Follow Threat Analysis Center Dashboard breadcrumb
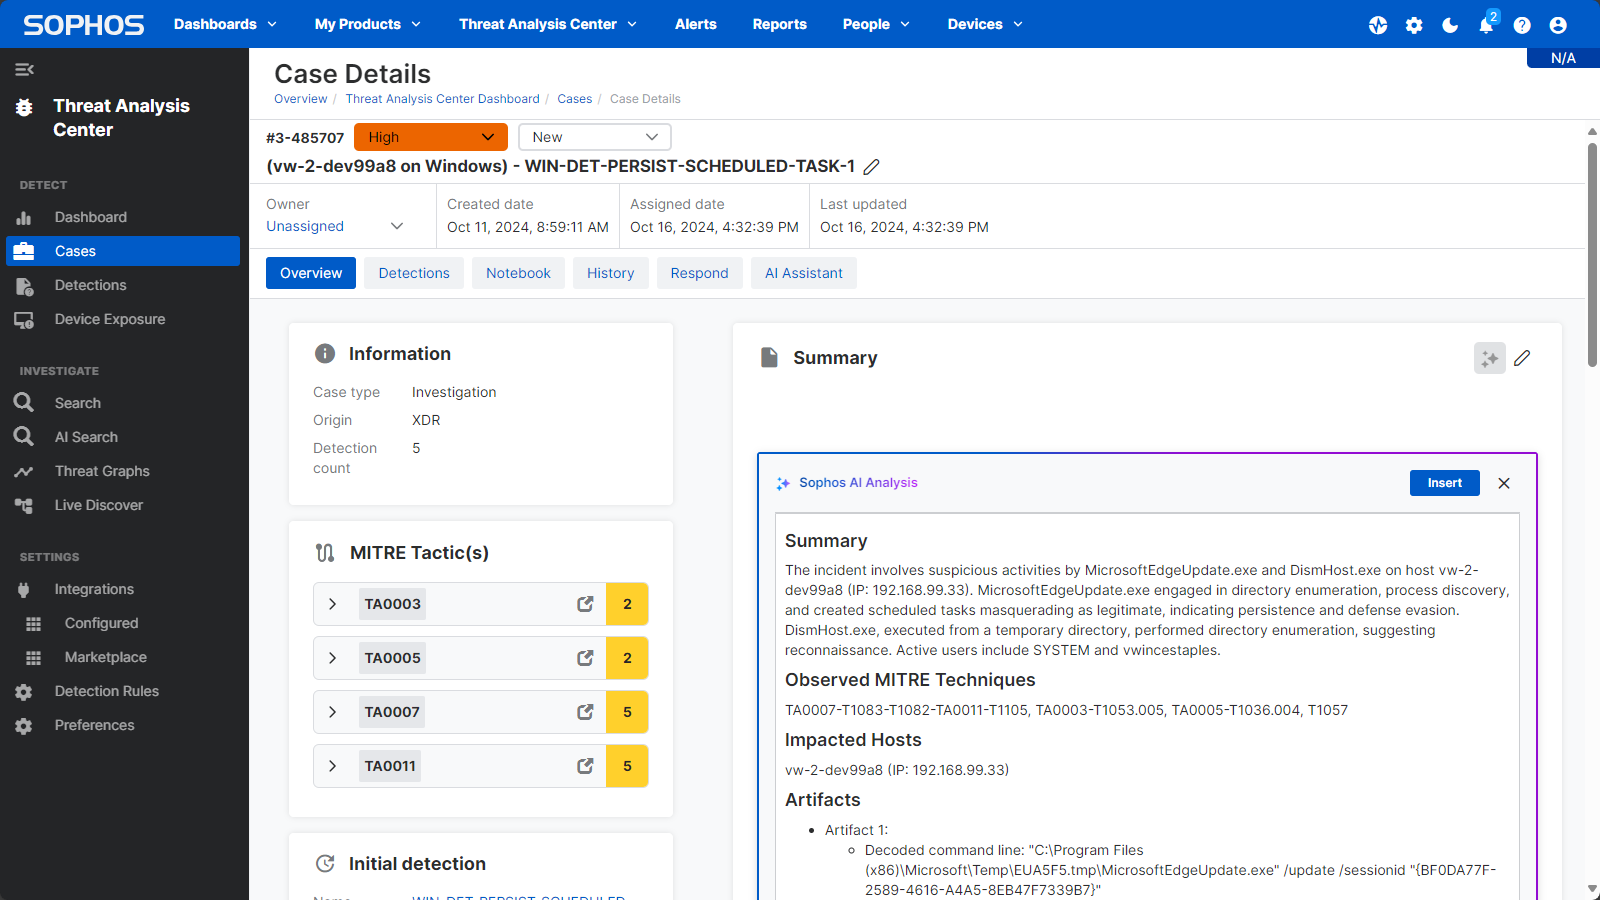The width and height of the screenshot is (1600, 900). (443, 99)
